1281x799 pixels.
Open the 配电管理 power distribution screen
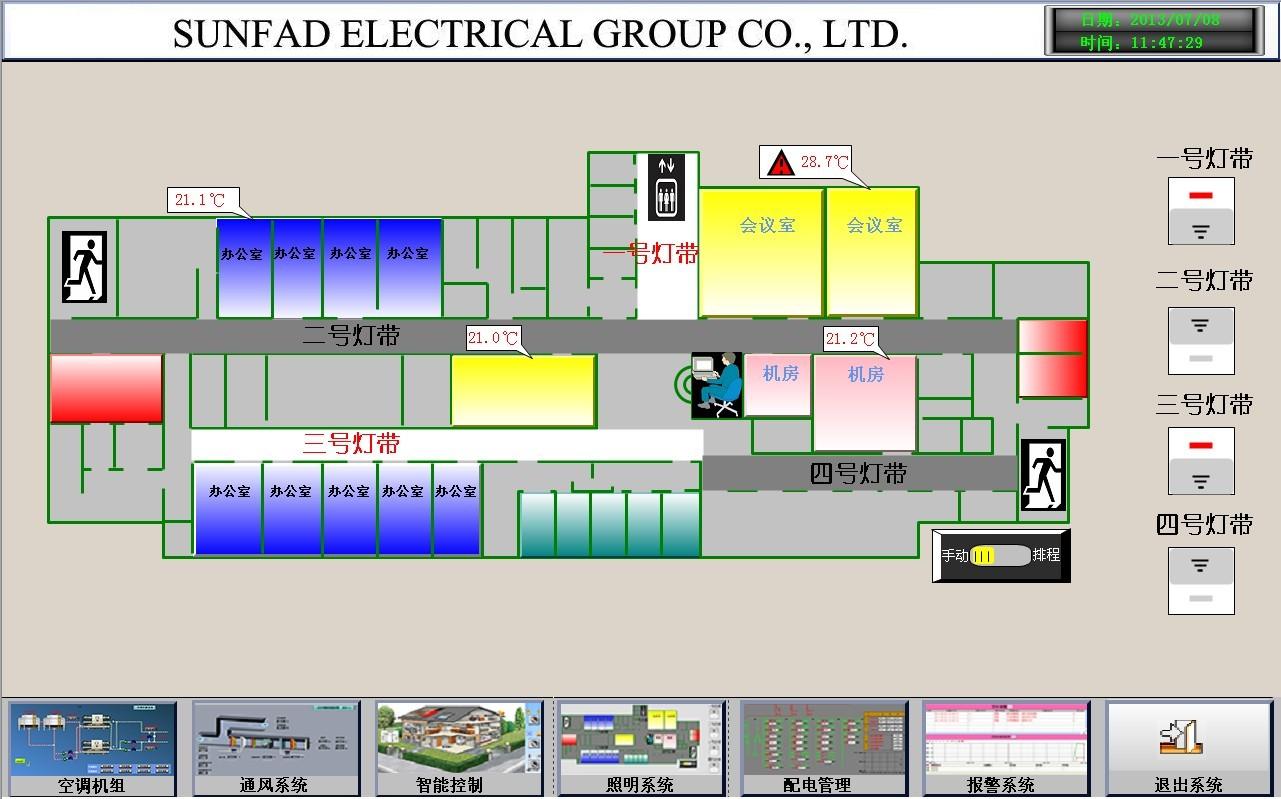click(823, 749)
